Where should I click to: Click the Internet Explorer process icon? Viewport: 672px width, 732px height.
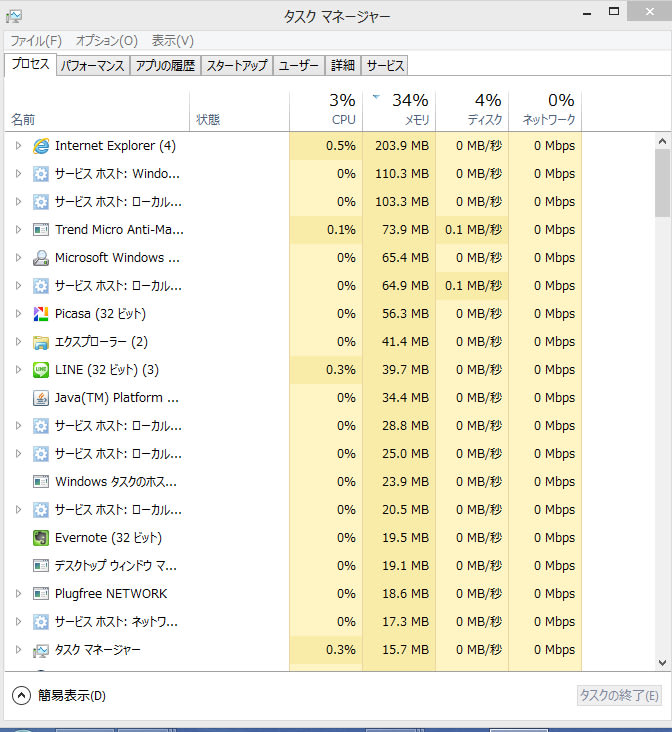point(41,146)
